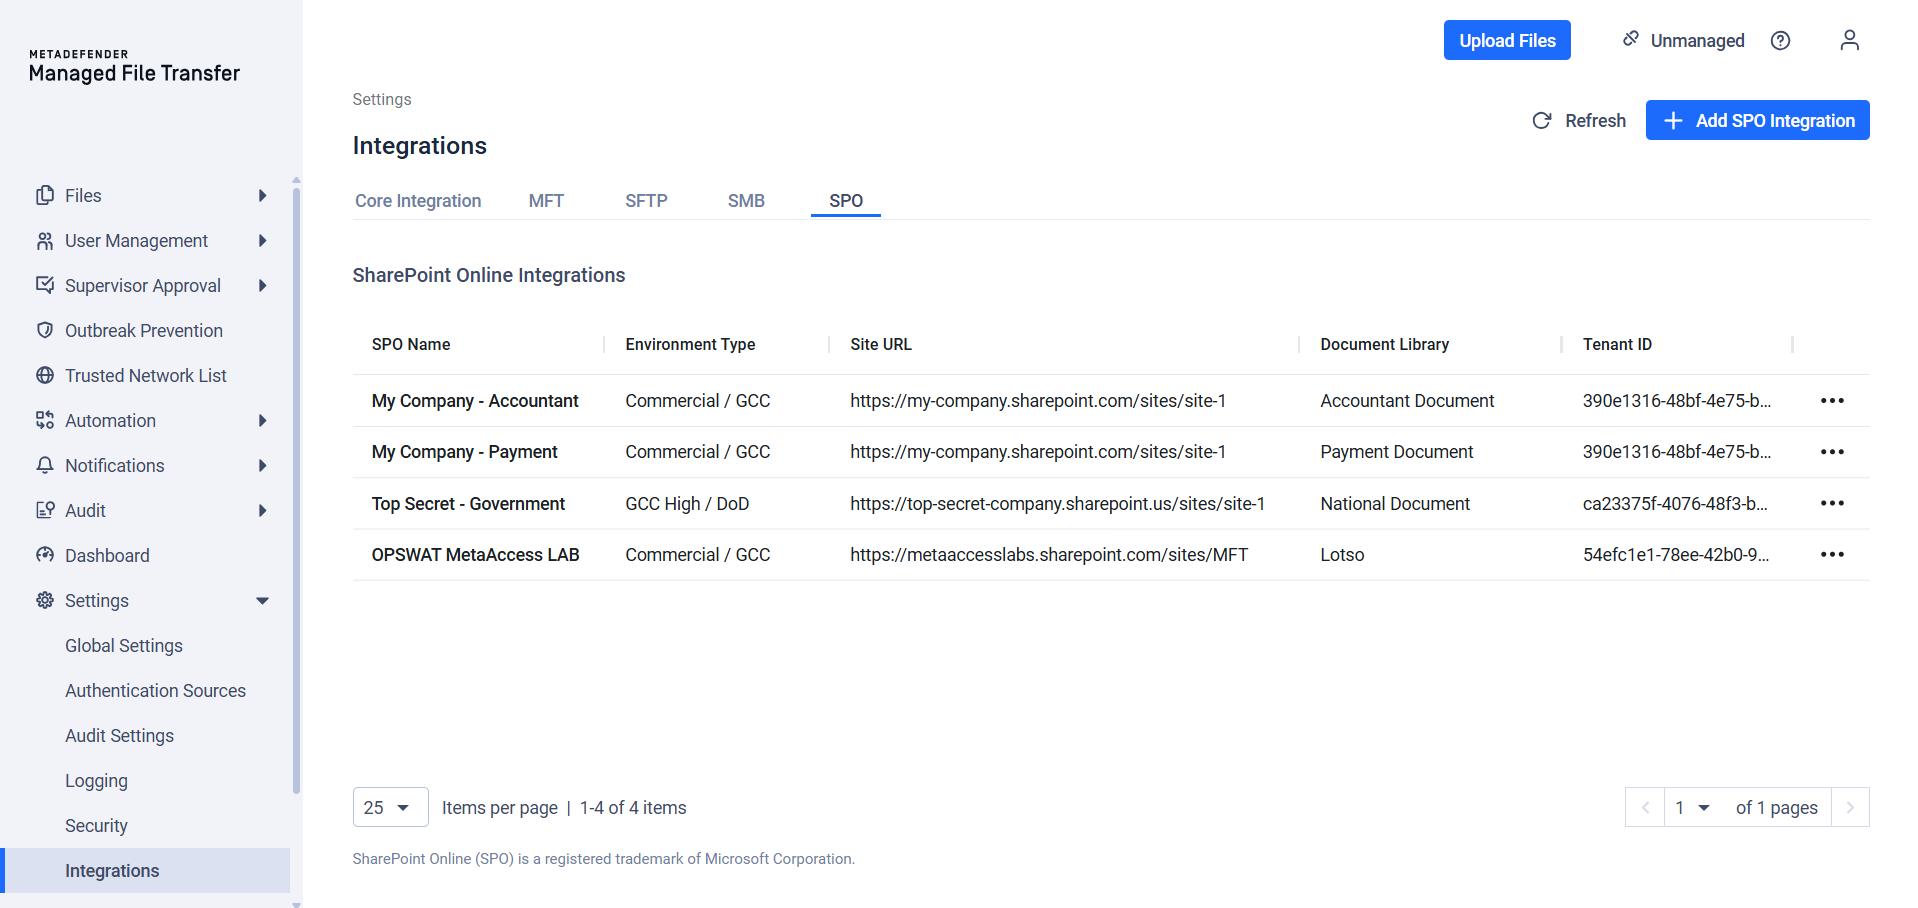Expand the Automation sidebar section
The height and width of the screenshot is (908, 1918).
[x=262, y=421]
